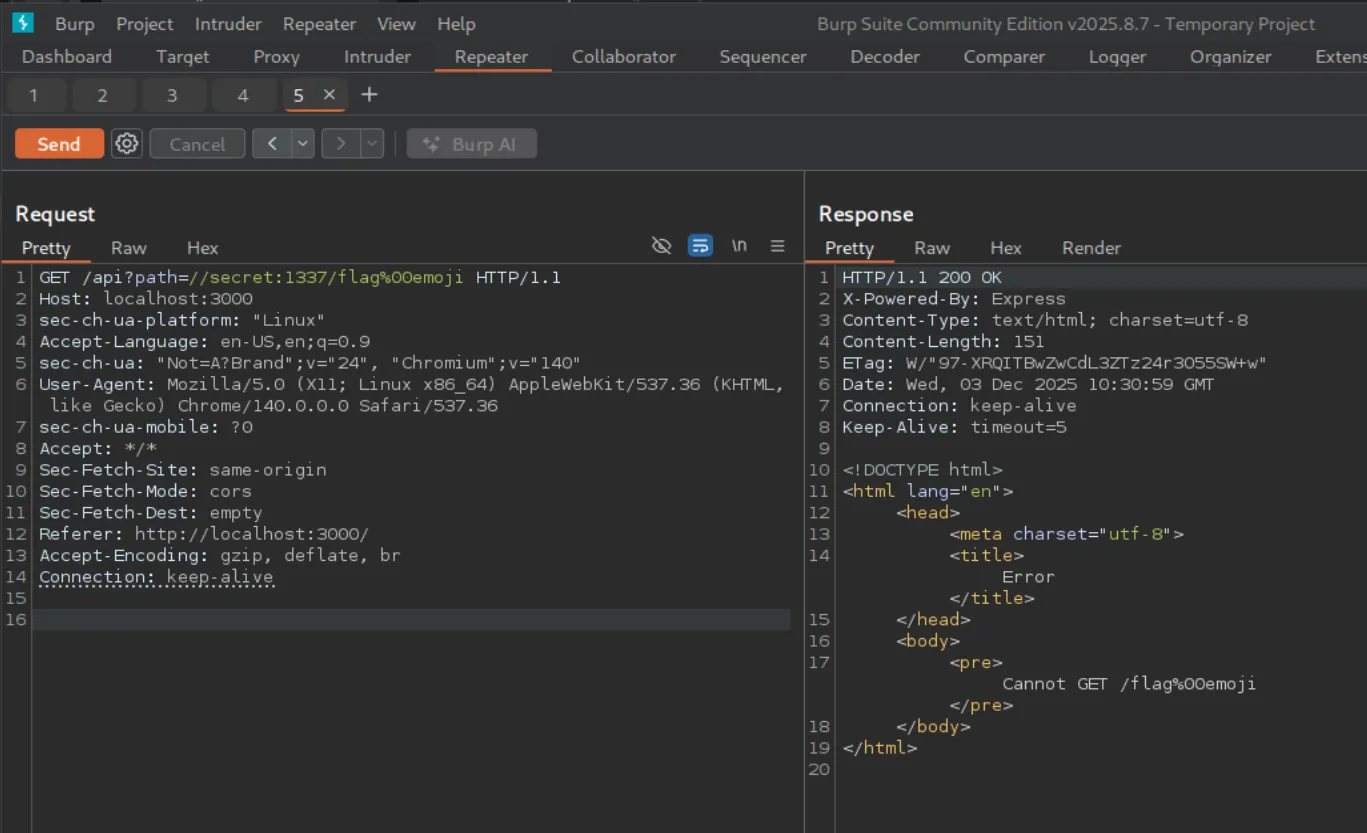Expand the back history dropdown arrow
The image size is (1367, 833).
tap(303, 144)
